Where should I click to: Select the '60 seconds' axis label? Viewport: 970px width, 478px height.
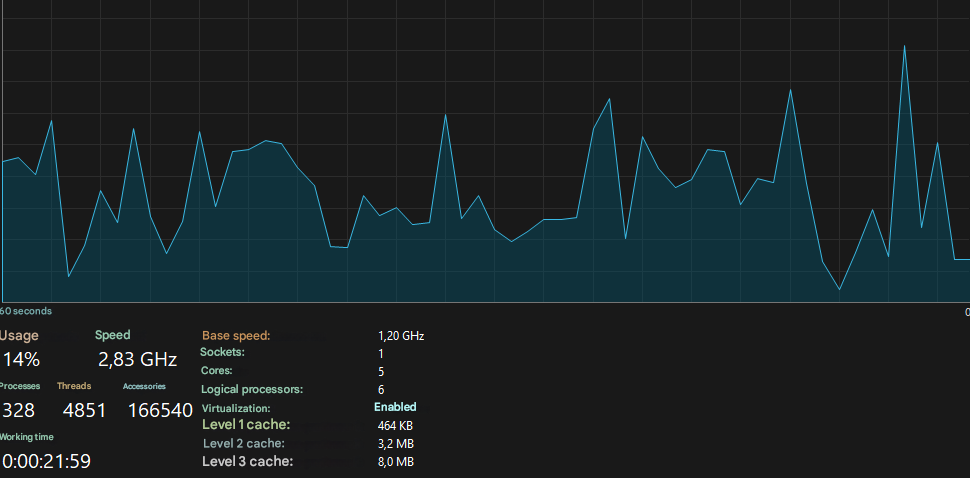(26, 311)
